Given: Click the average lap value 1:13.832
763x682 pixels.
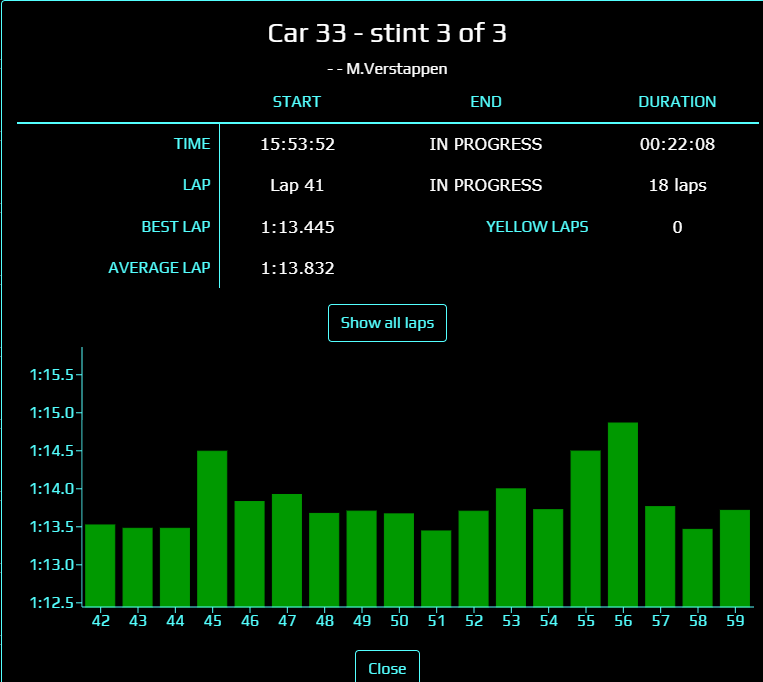Looking at the screenshot, I should [x=297, y=268].
